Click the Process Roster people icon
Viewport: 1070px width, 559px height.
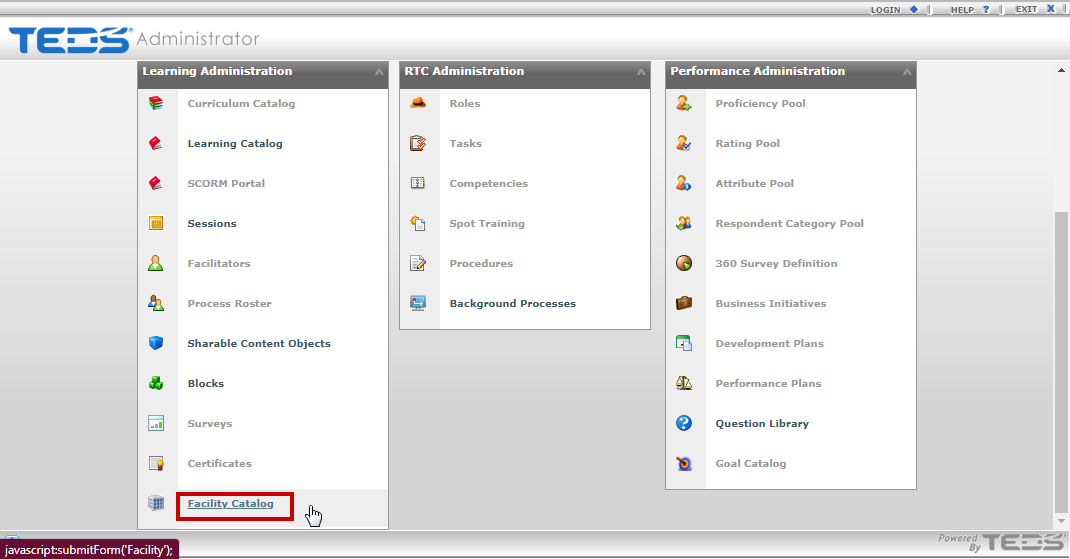click(x=156, y=303)
